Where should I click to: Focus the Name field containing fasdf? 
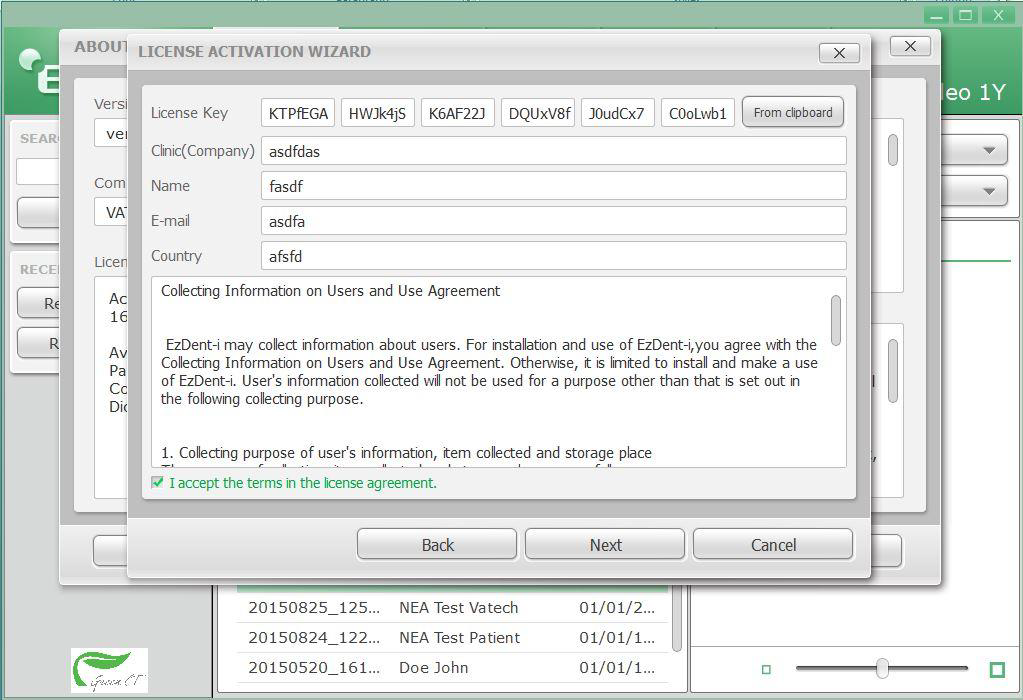click(554, 186)
